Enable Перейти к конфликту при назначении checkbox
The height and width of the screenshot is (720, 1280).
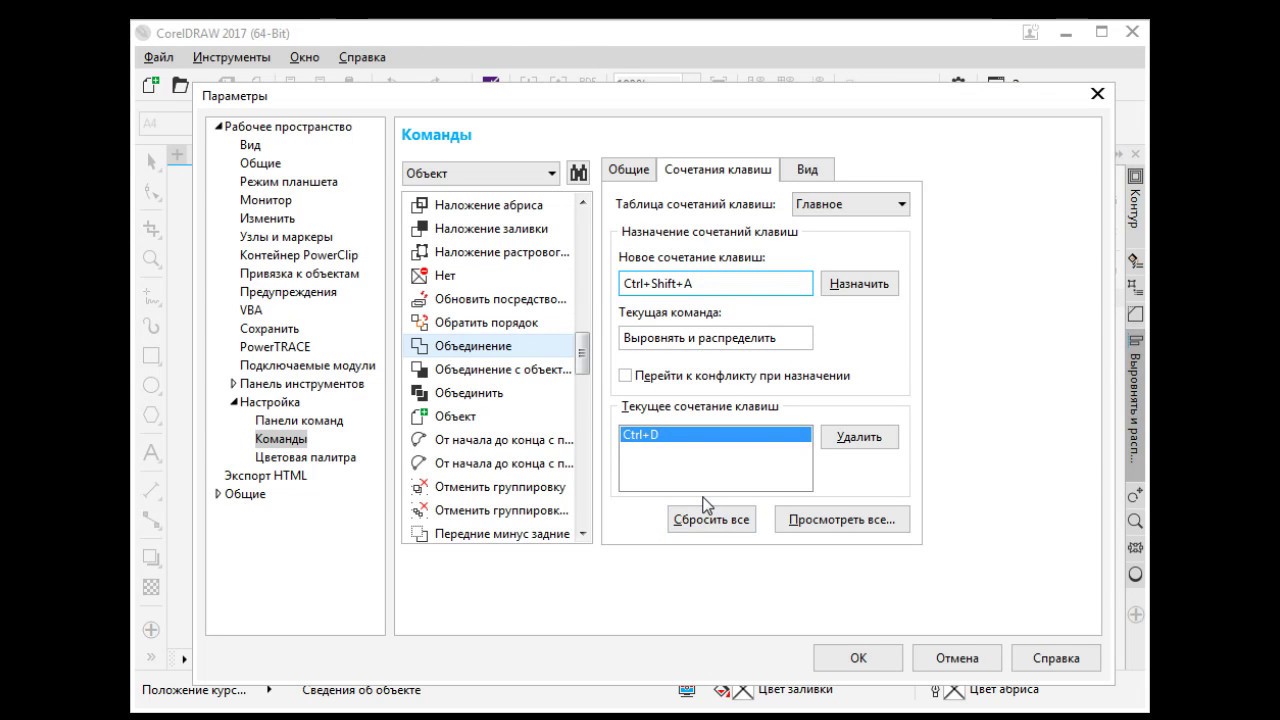pyautogui.click(x=625, y=376)
